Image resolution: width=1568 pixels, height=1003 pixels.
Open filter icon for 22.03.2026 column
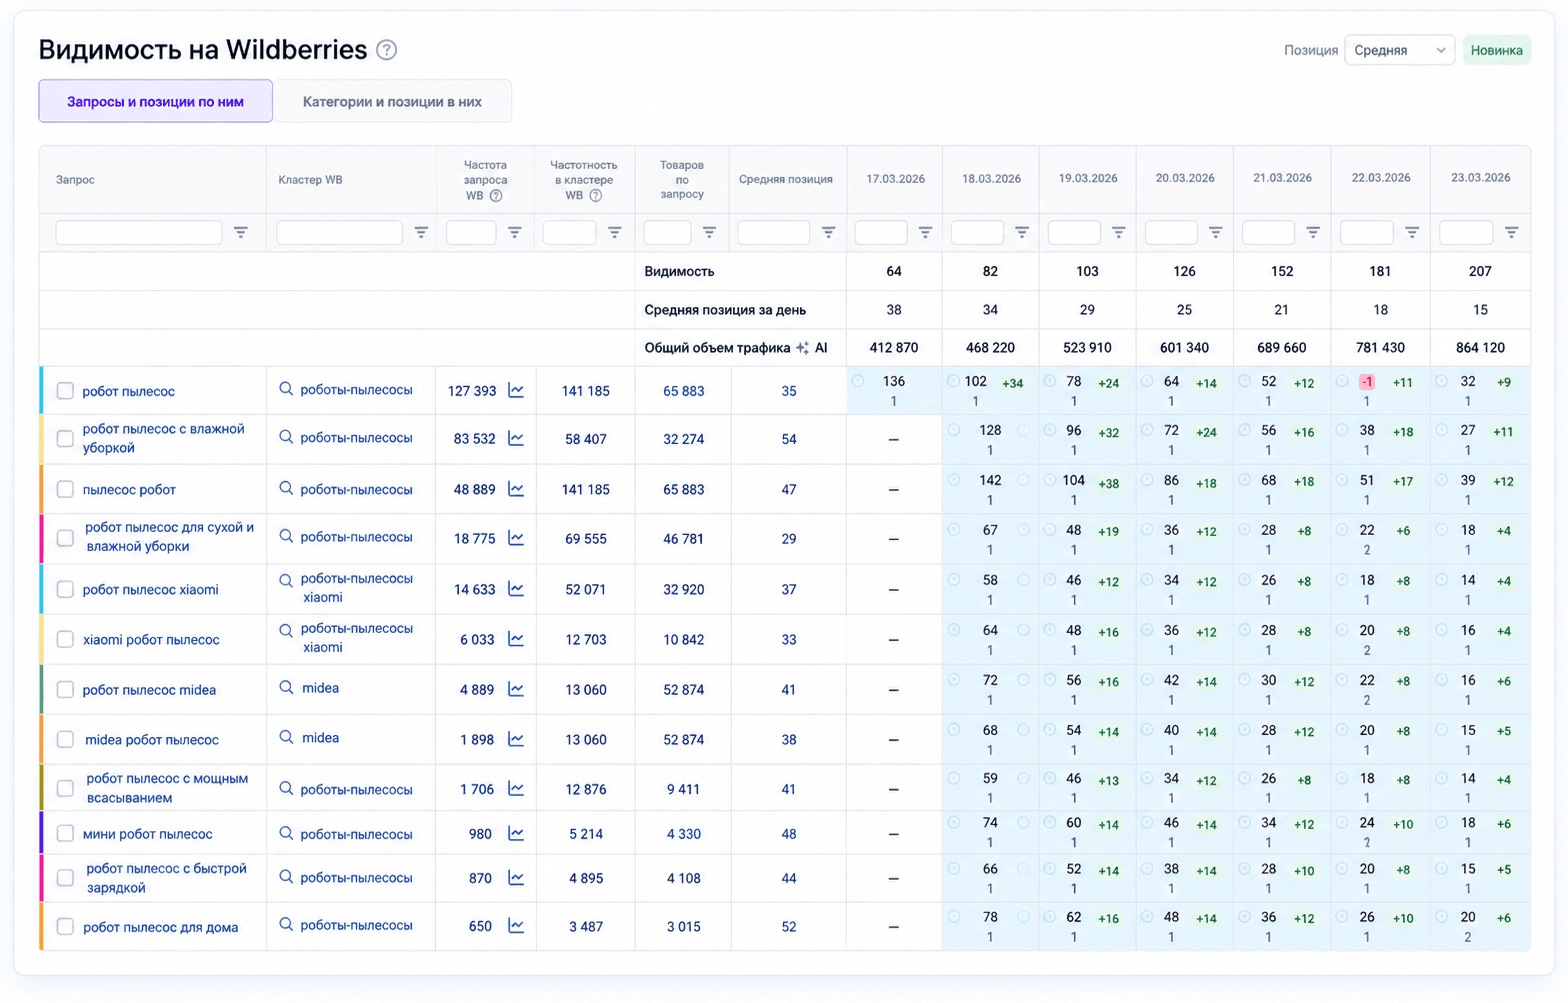coord(1411,232)
